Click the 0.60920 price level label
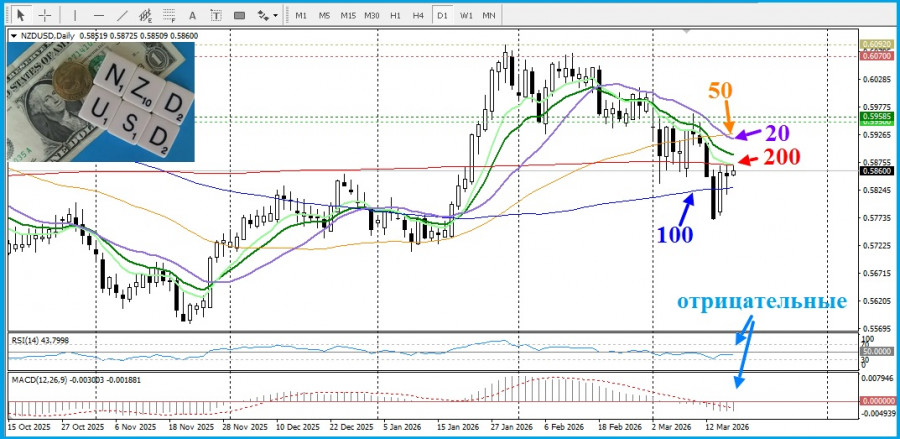Image resolution: width=900 pixels, height=439 pixels. [875, 44]
